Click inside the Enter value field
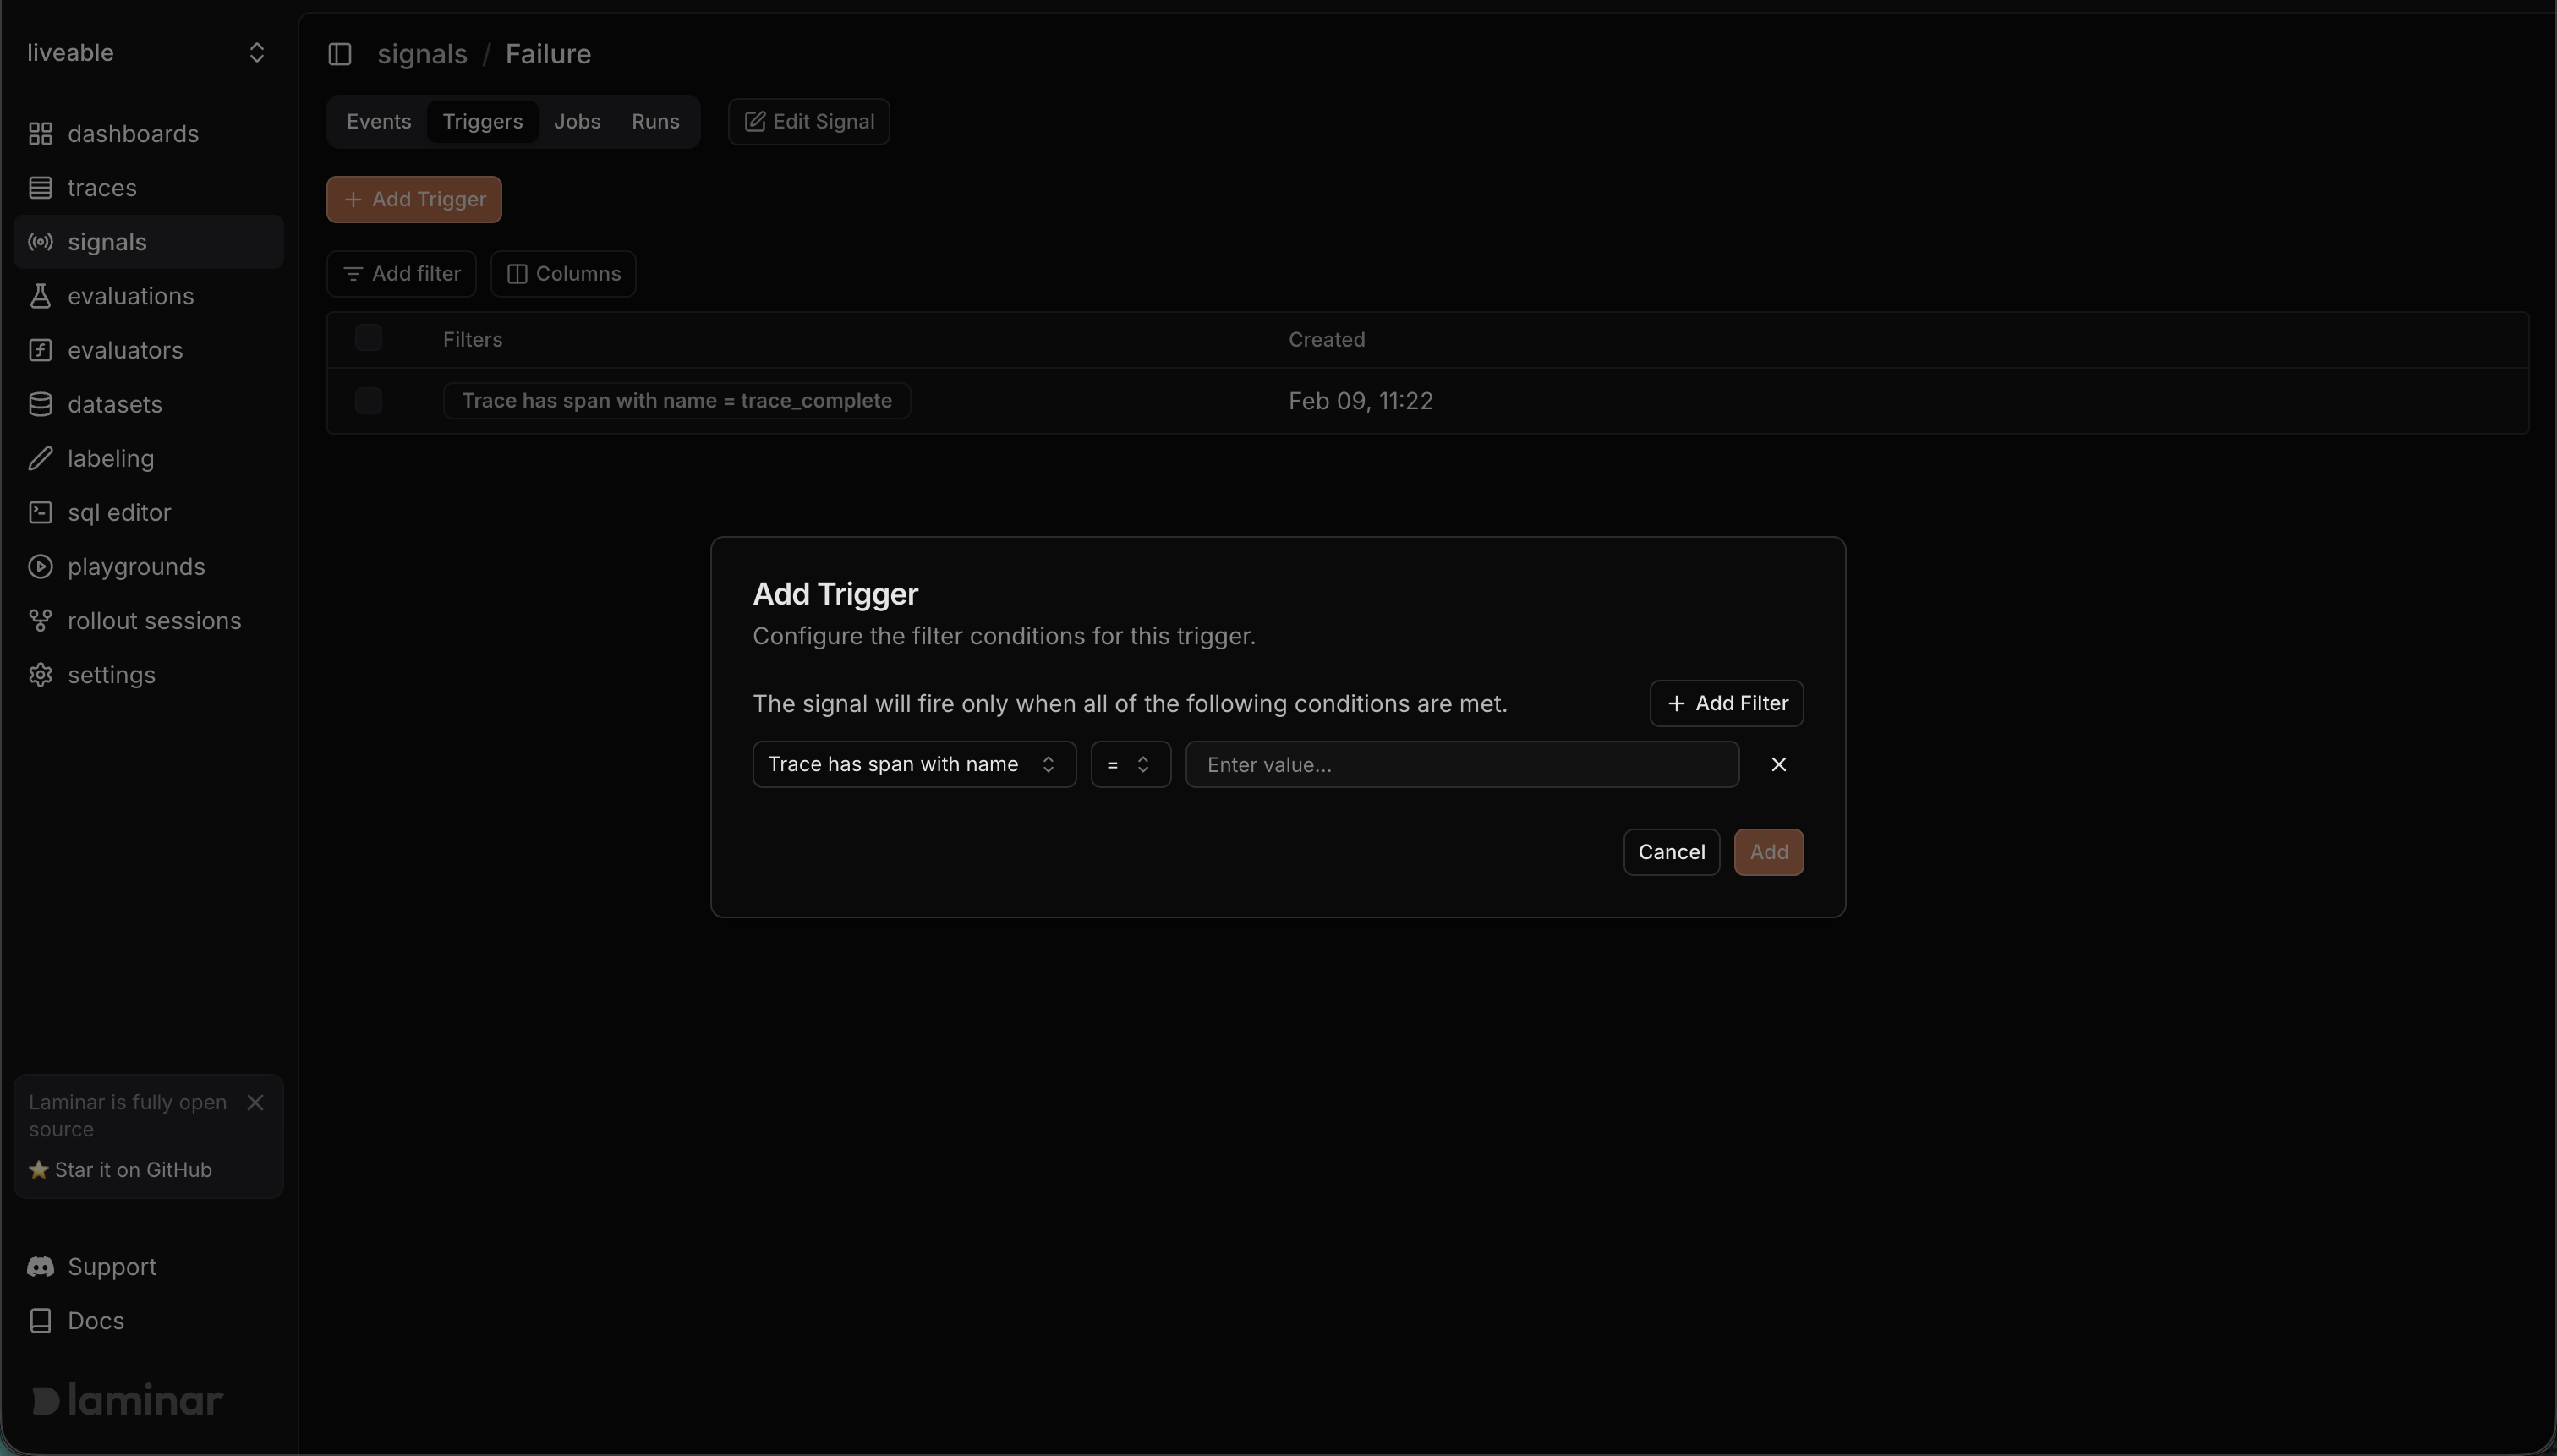This screenshot has width=2557, height=1456. point(1461,764)
